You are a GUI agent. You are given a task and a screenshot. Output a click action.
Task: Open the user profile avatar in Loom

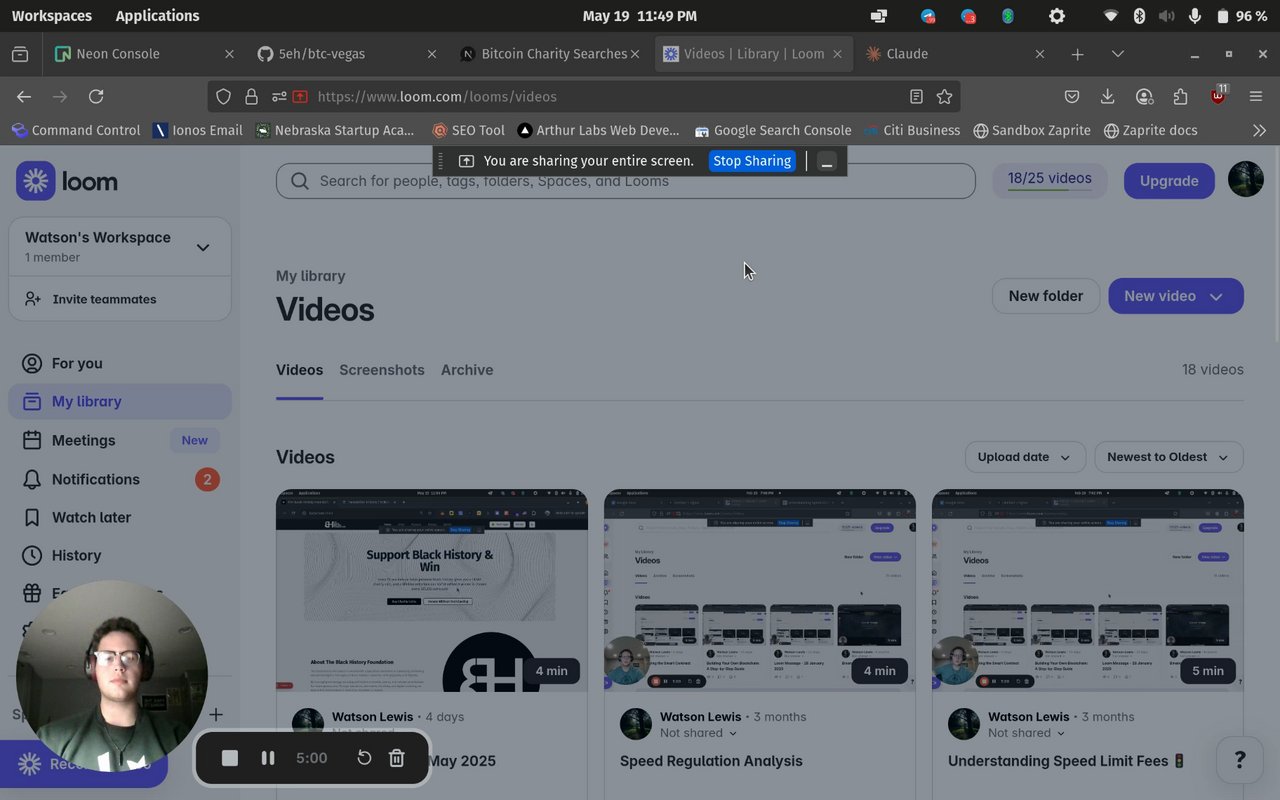1245,180
